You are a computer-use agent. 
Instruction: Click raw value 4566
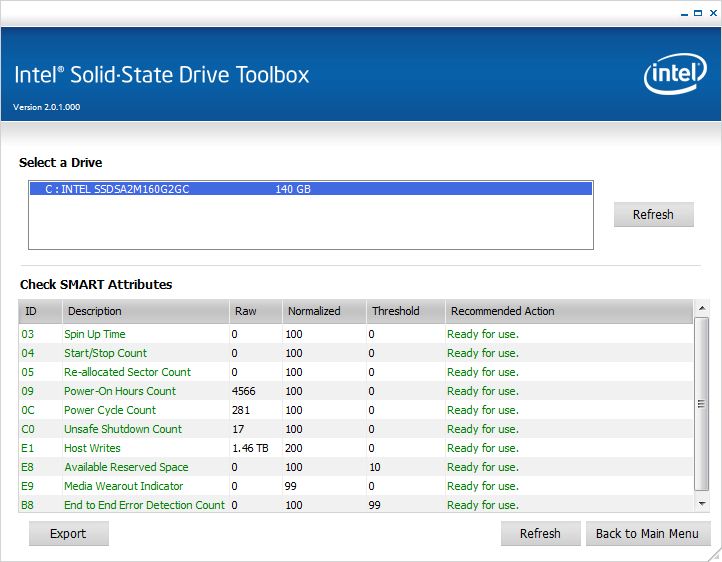click(244, 391)
